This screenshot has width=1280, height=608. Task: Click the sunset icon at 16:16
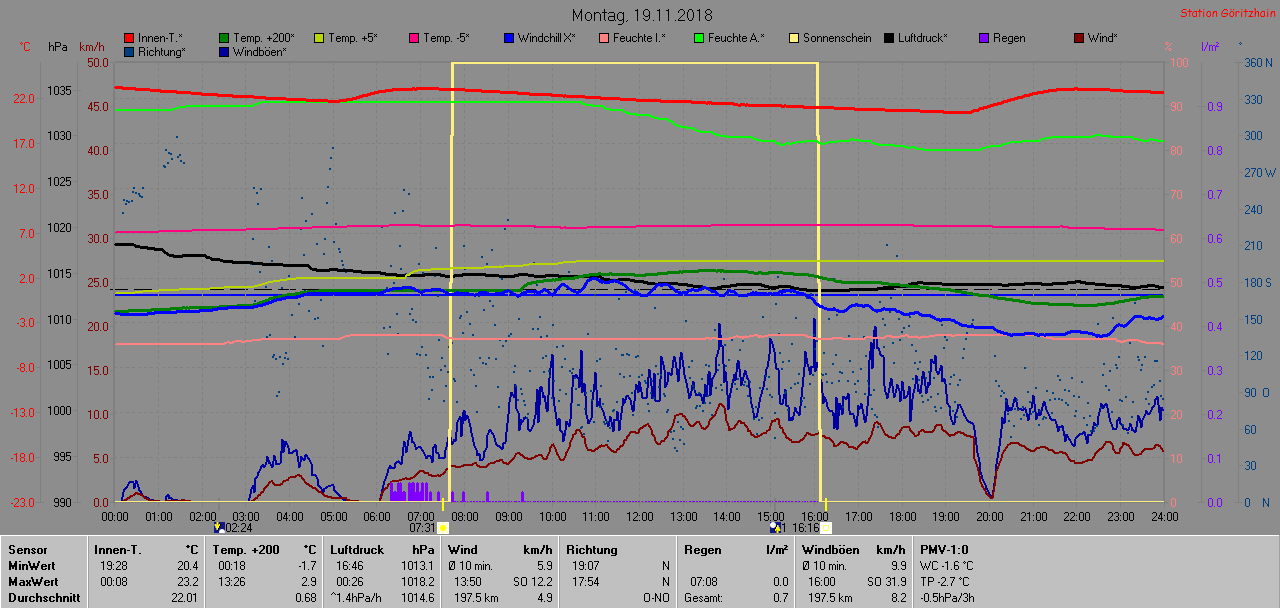825,527
